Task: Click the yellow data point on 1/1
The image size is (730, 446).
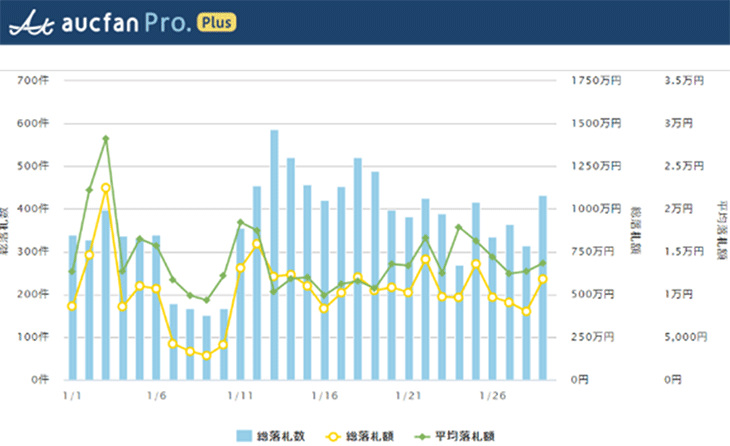Action: point(72,306)
